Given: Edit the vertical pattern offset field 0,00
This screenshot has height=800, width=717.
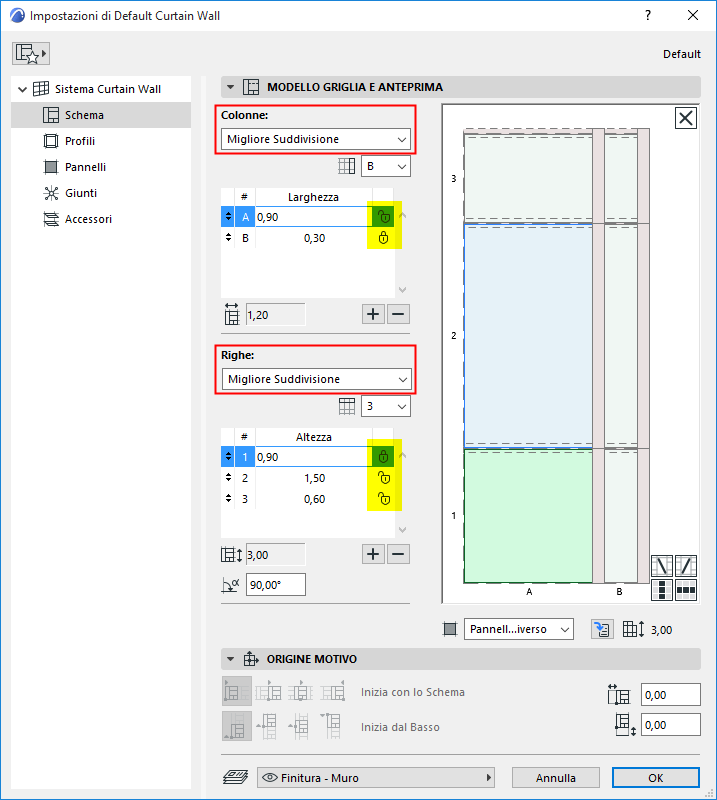Looking at the screenshot, I should [x=671, y=725].
